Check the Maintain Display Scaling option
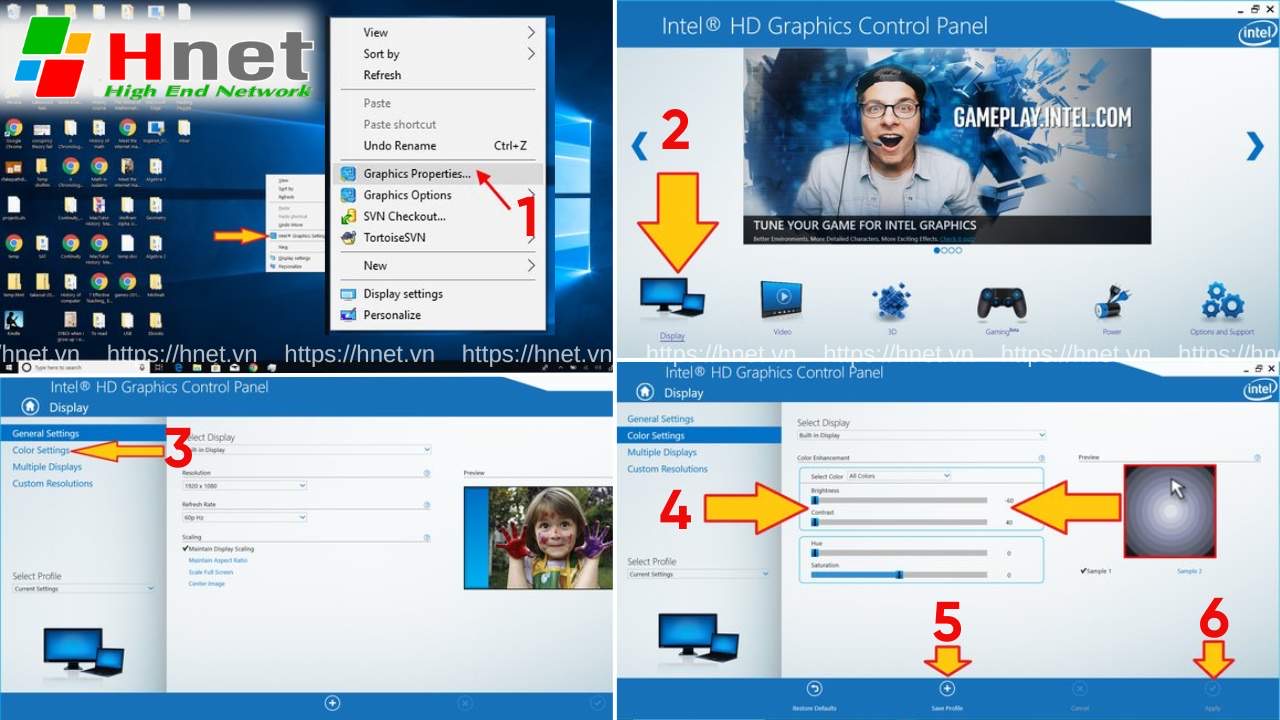1280x720 pixels. pyautogui.click(x=218, y=549)
